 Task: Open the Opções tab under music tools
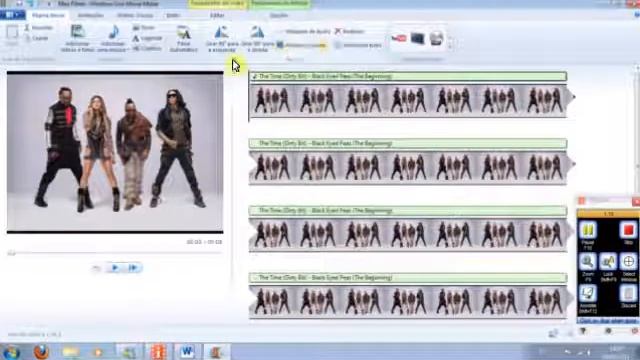(279, 15)
